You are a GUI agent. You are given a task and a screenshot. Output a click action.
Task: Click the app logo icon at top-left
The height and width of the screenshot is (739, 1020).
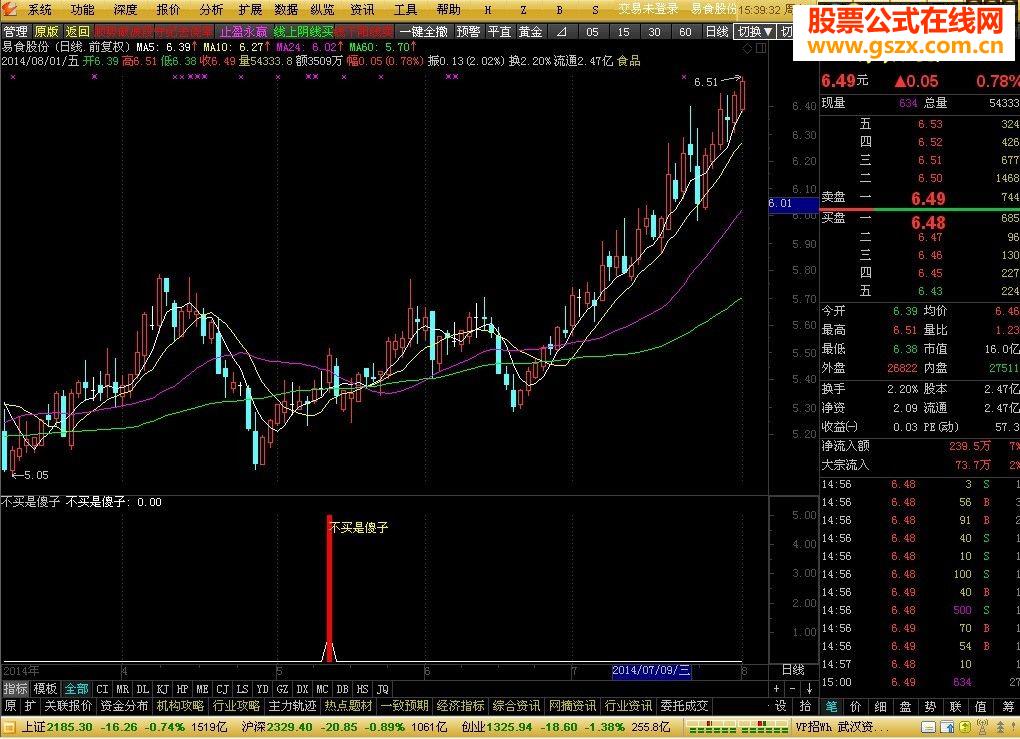click(9, 8)
